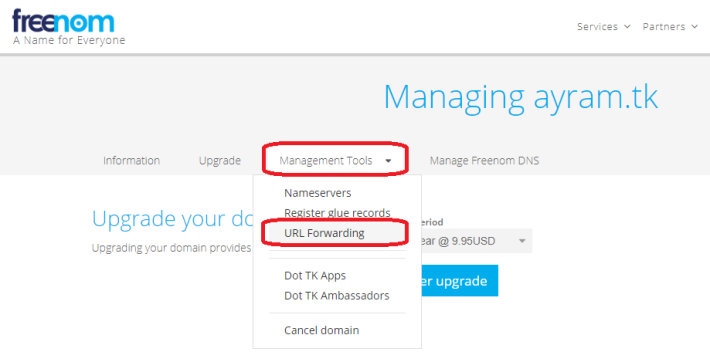This screenshot has height=362, width=710.
Task: Open the Partners dropdown menu
Action: coord(670,27)
